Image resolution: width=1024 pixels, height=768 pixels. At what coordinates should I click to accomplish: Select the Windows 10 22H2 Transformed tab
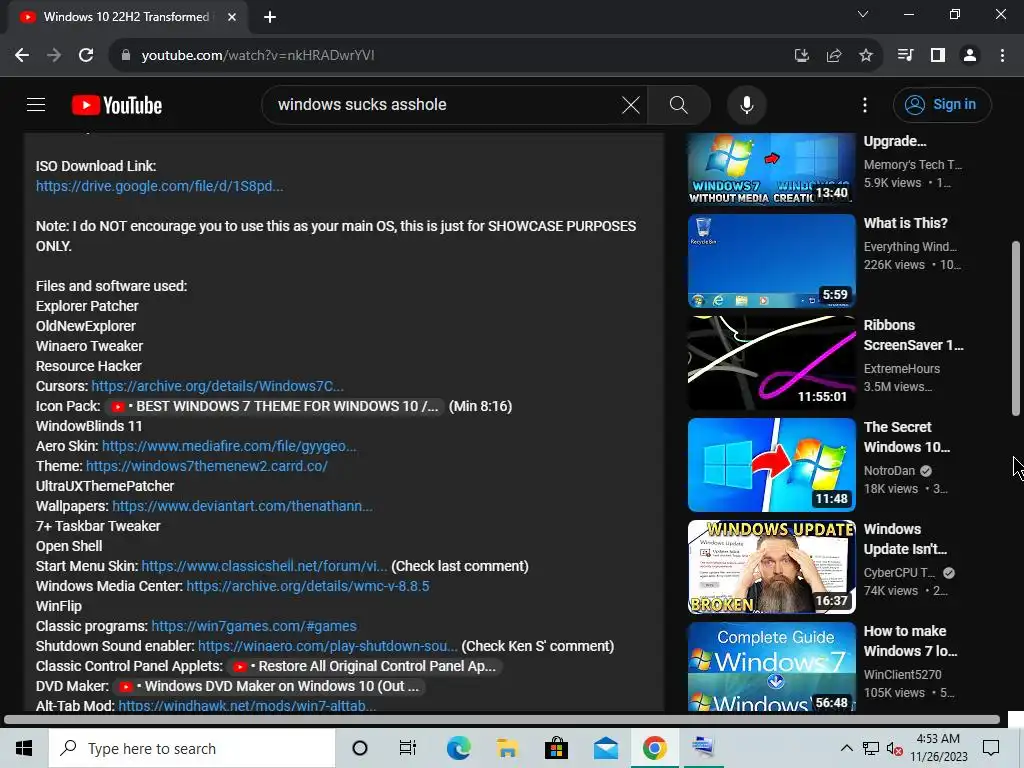pos(127,17)
